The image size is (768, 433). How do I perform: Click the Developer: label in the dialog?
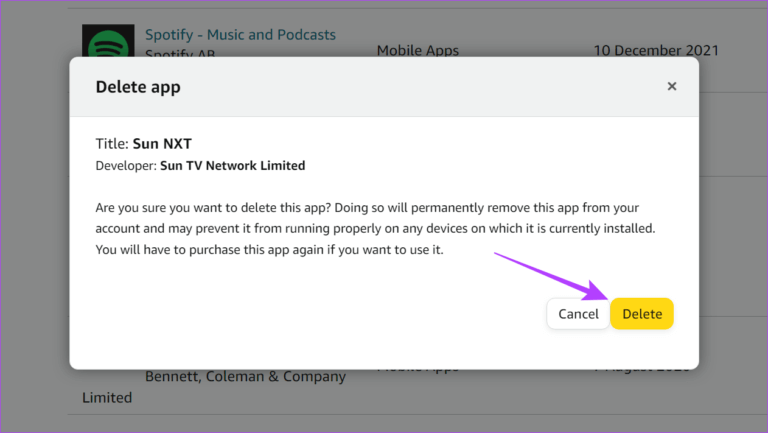pos(126,165)
